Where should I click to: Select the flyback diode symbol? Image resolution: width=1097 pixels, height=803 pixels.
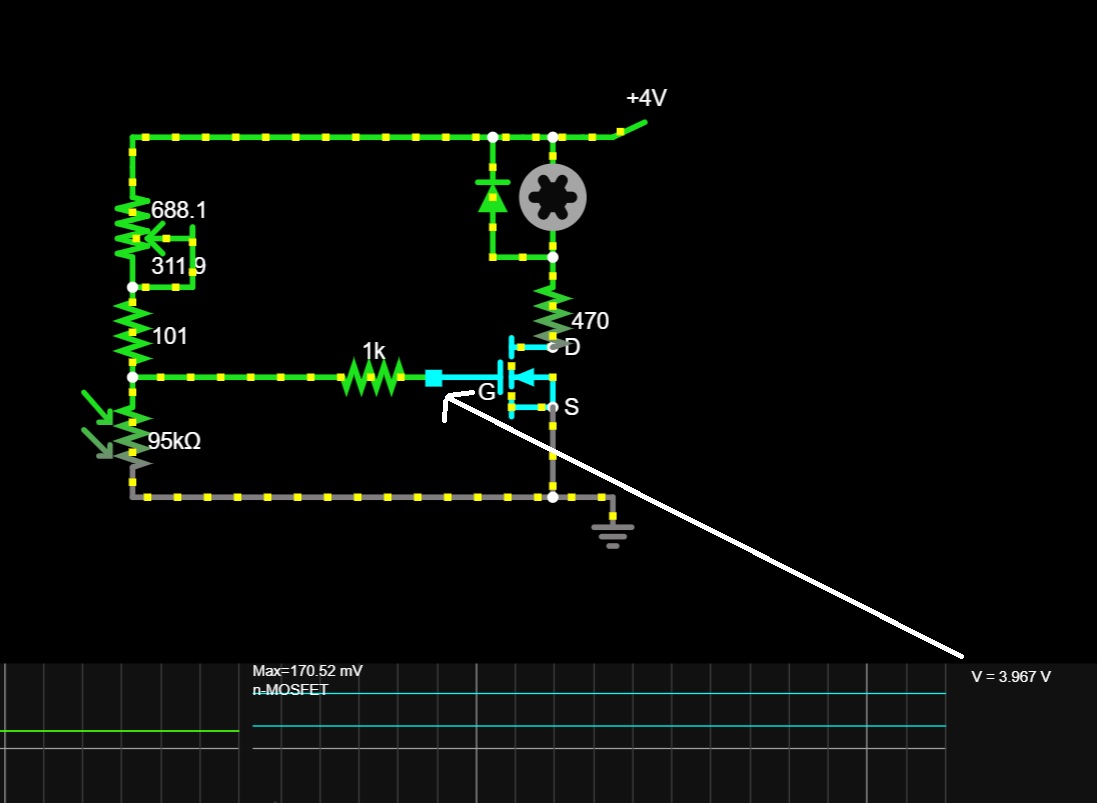point(493,196)
